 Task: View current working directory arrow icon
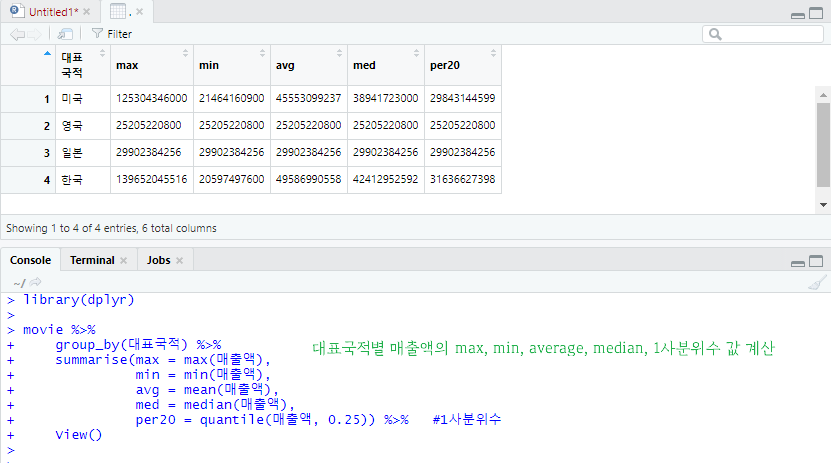tap(36, 282)
